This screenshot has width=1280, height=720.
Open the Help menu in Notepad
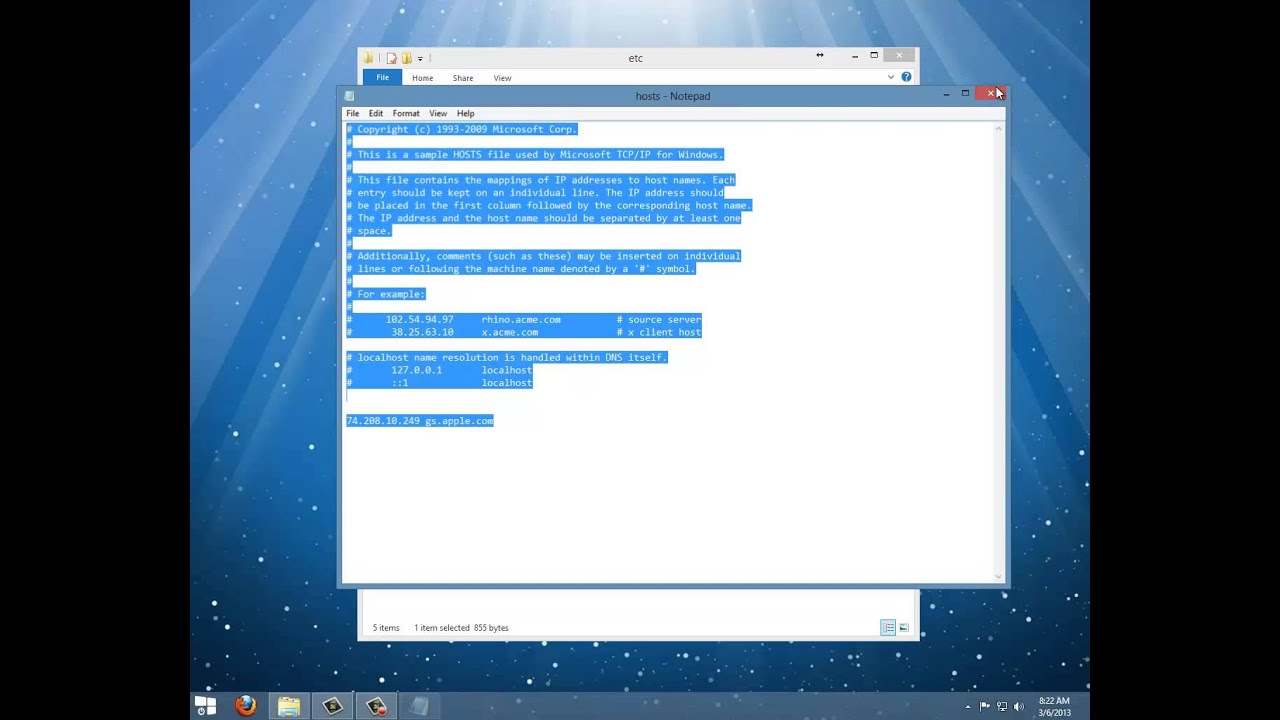coord(465,113)
